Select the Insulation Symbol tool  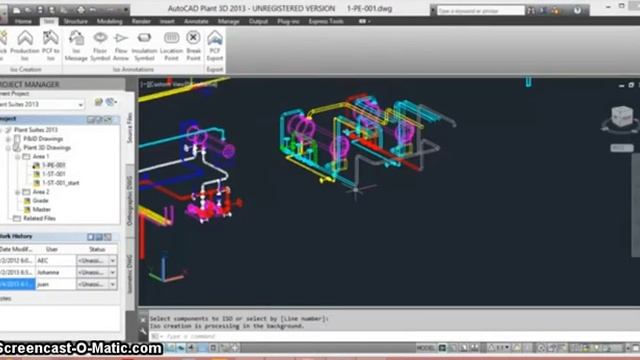[x=144, y=46]
